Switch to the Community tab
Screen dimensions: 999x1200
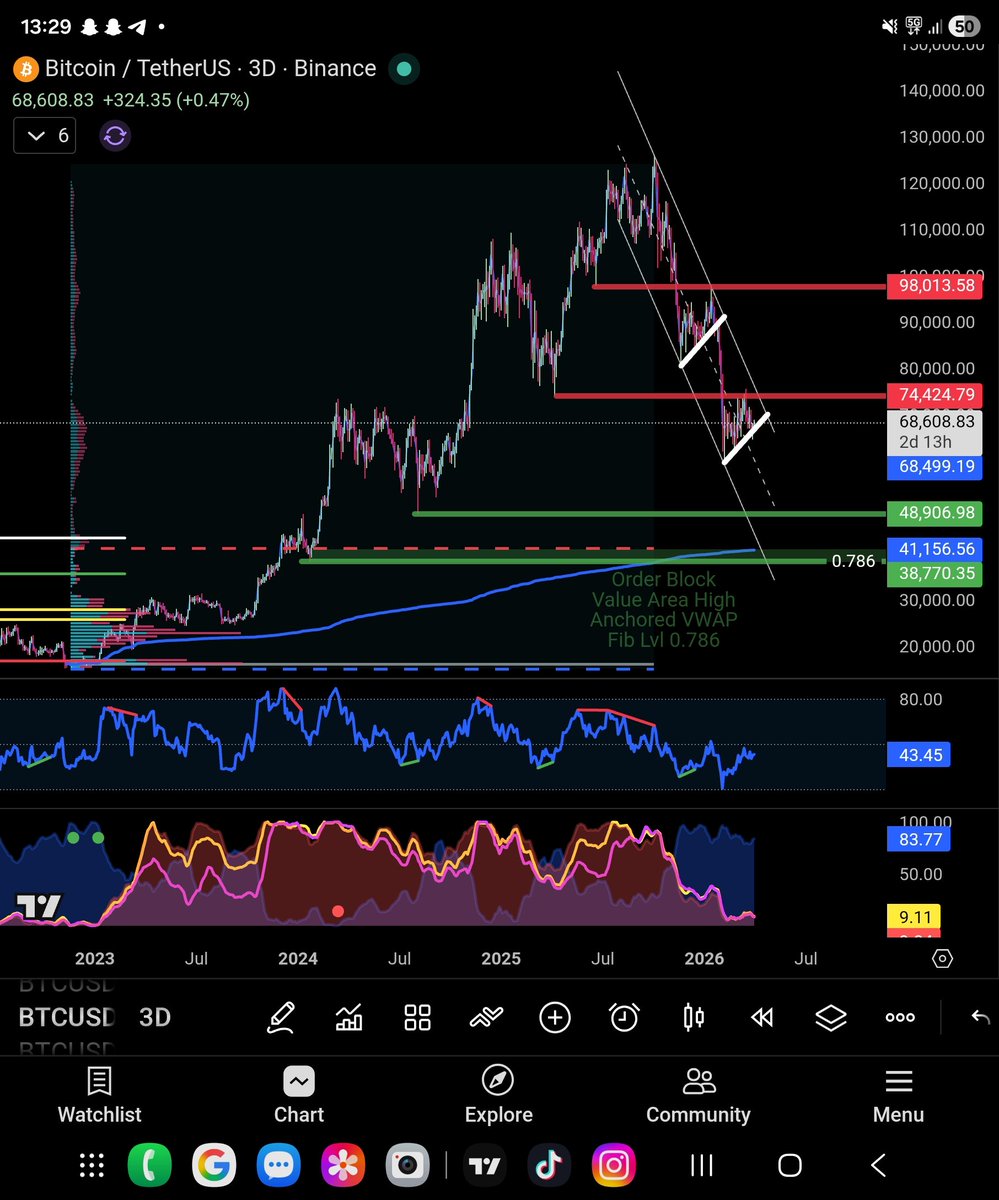698,1094
